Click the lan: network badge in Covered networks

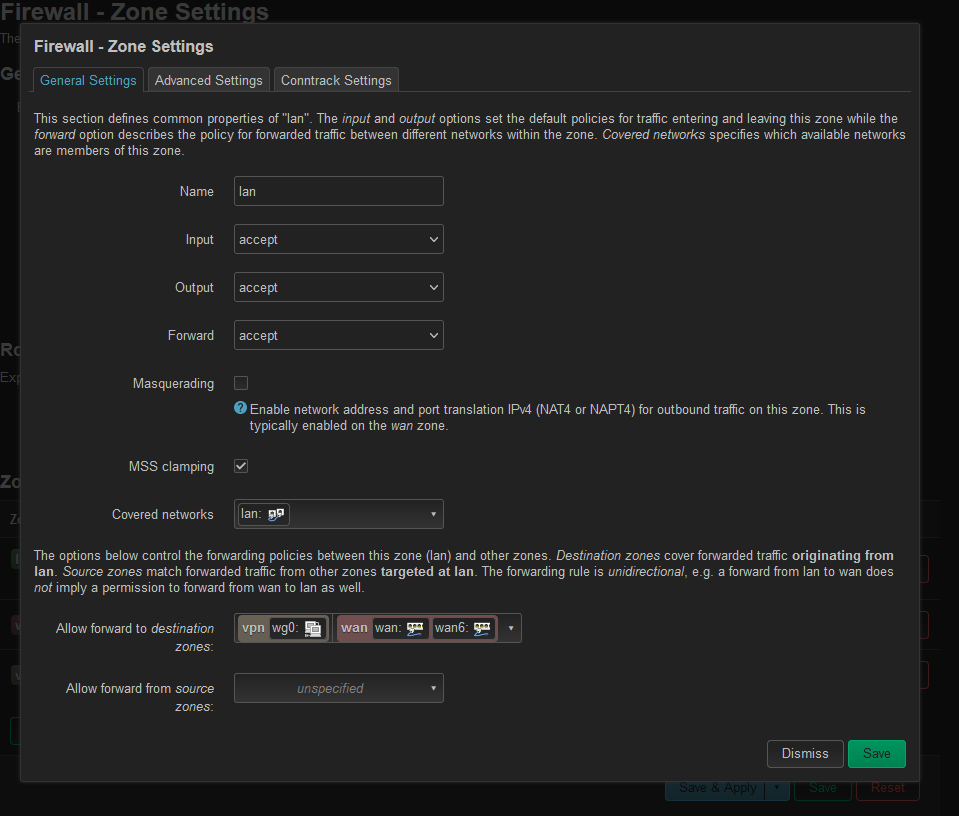[x=263, y=514]
